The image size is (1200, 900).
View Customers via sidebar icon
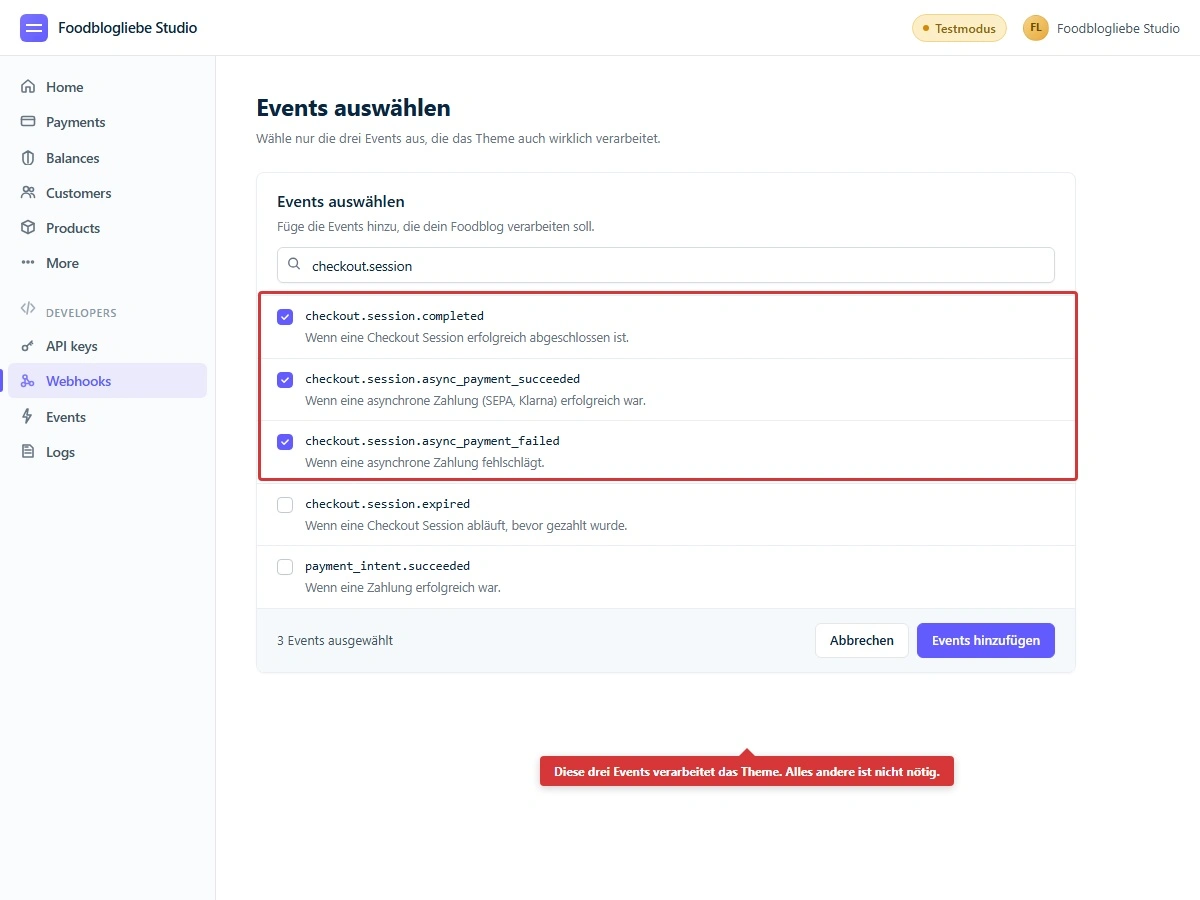point(30,192)
